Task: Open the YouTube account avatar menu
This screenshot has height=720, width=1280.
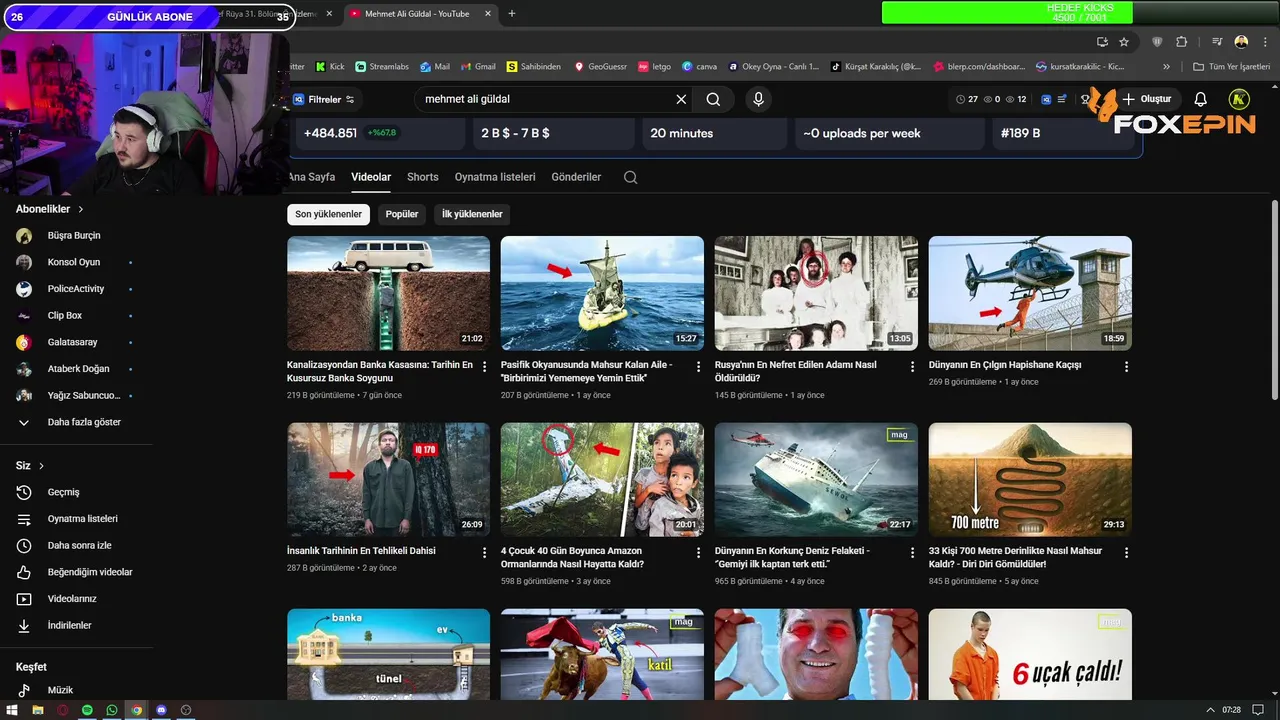Action: click(1239, 99)
